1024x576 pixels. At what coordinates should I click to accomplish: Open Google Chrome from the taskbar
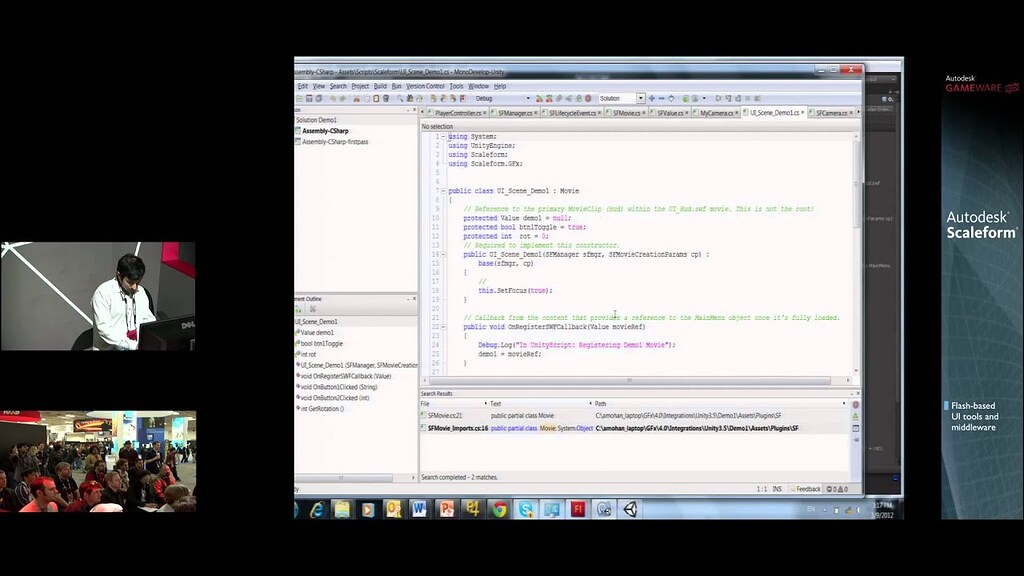498,508
